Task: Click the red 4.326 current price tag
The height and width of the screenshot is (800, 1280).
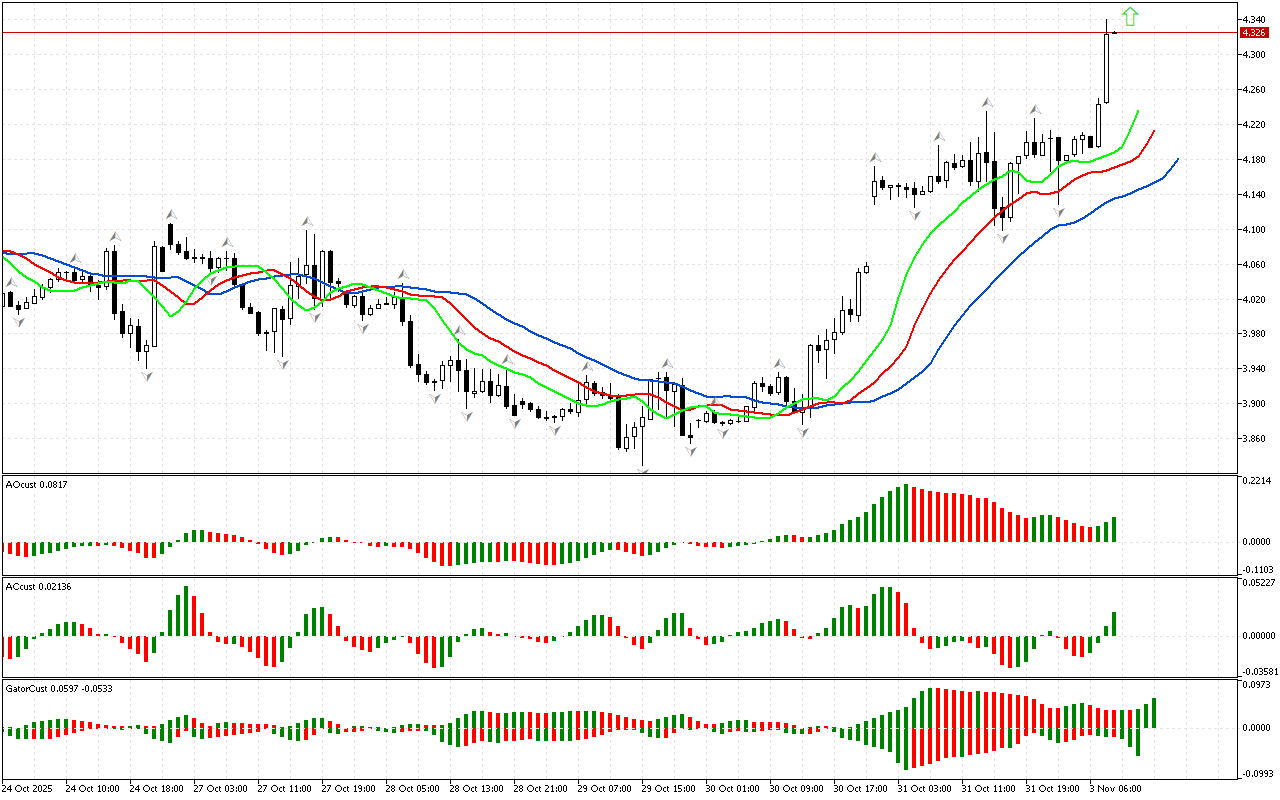Action: point(1254,32)
